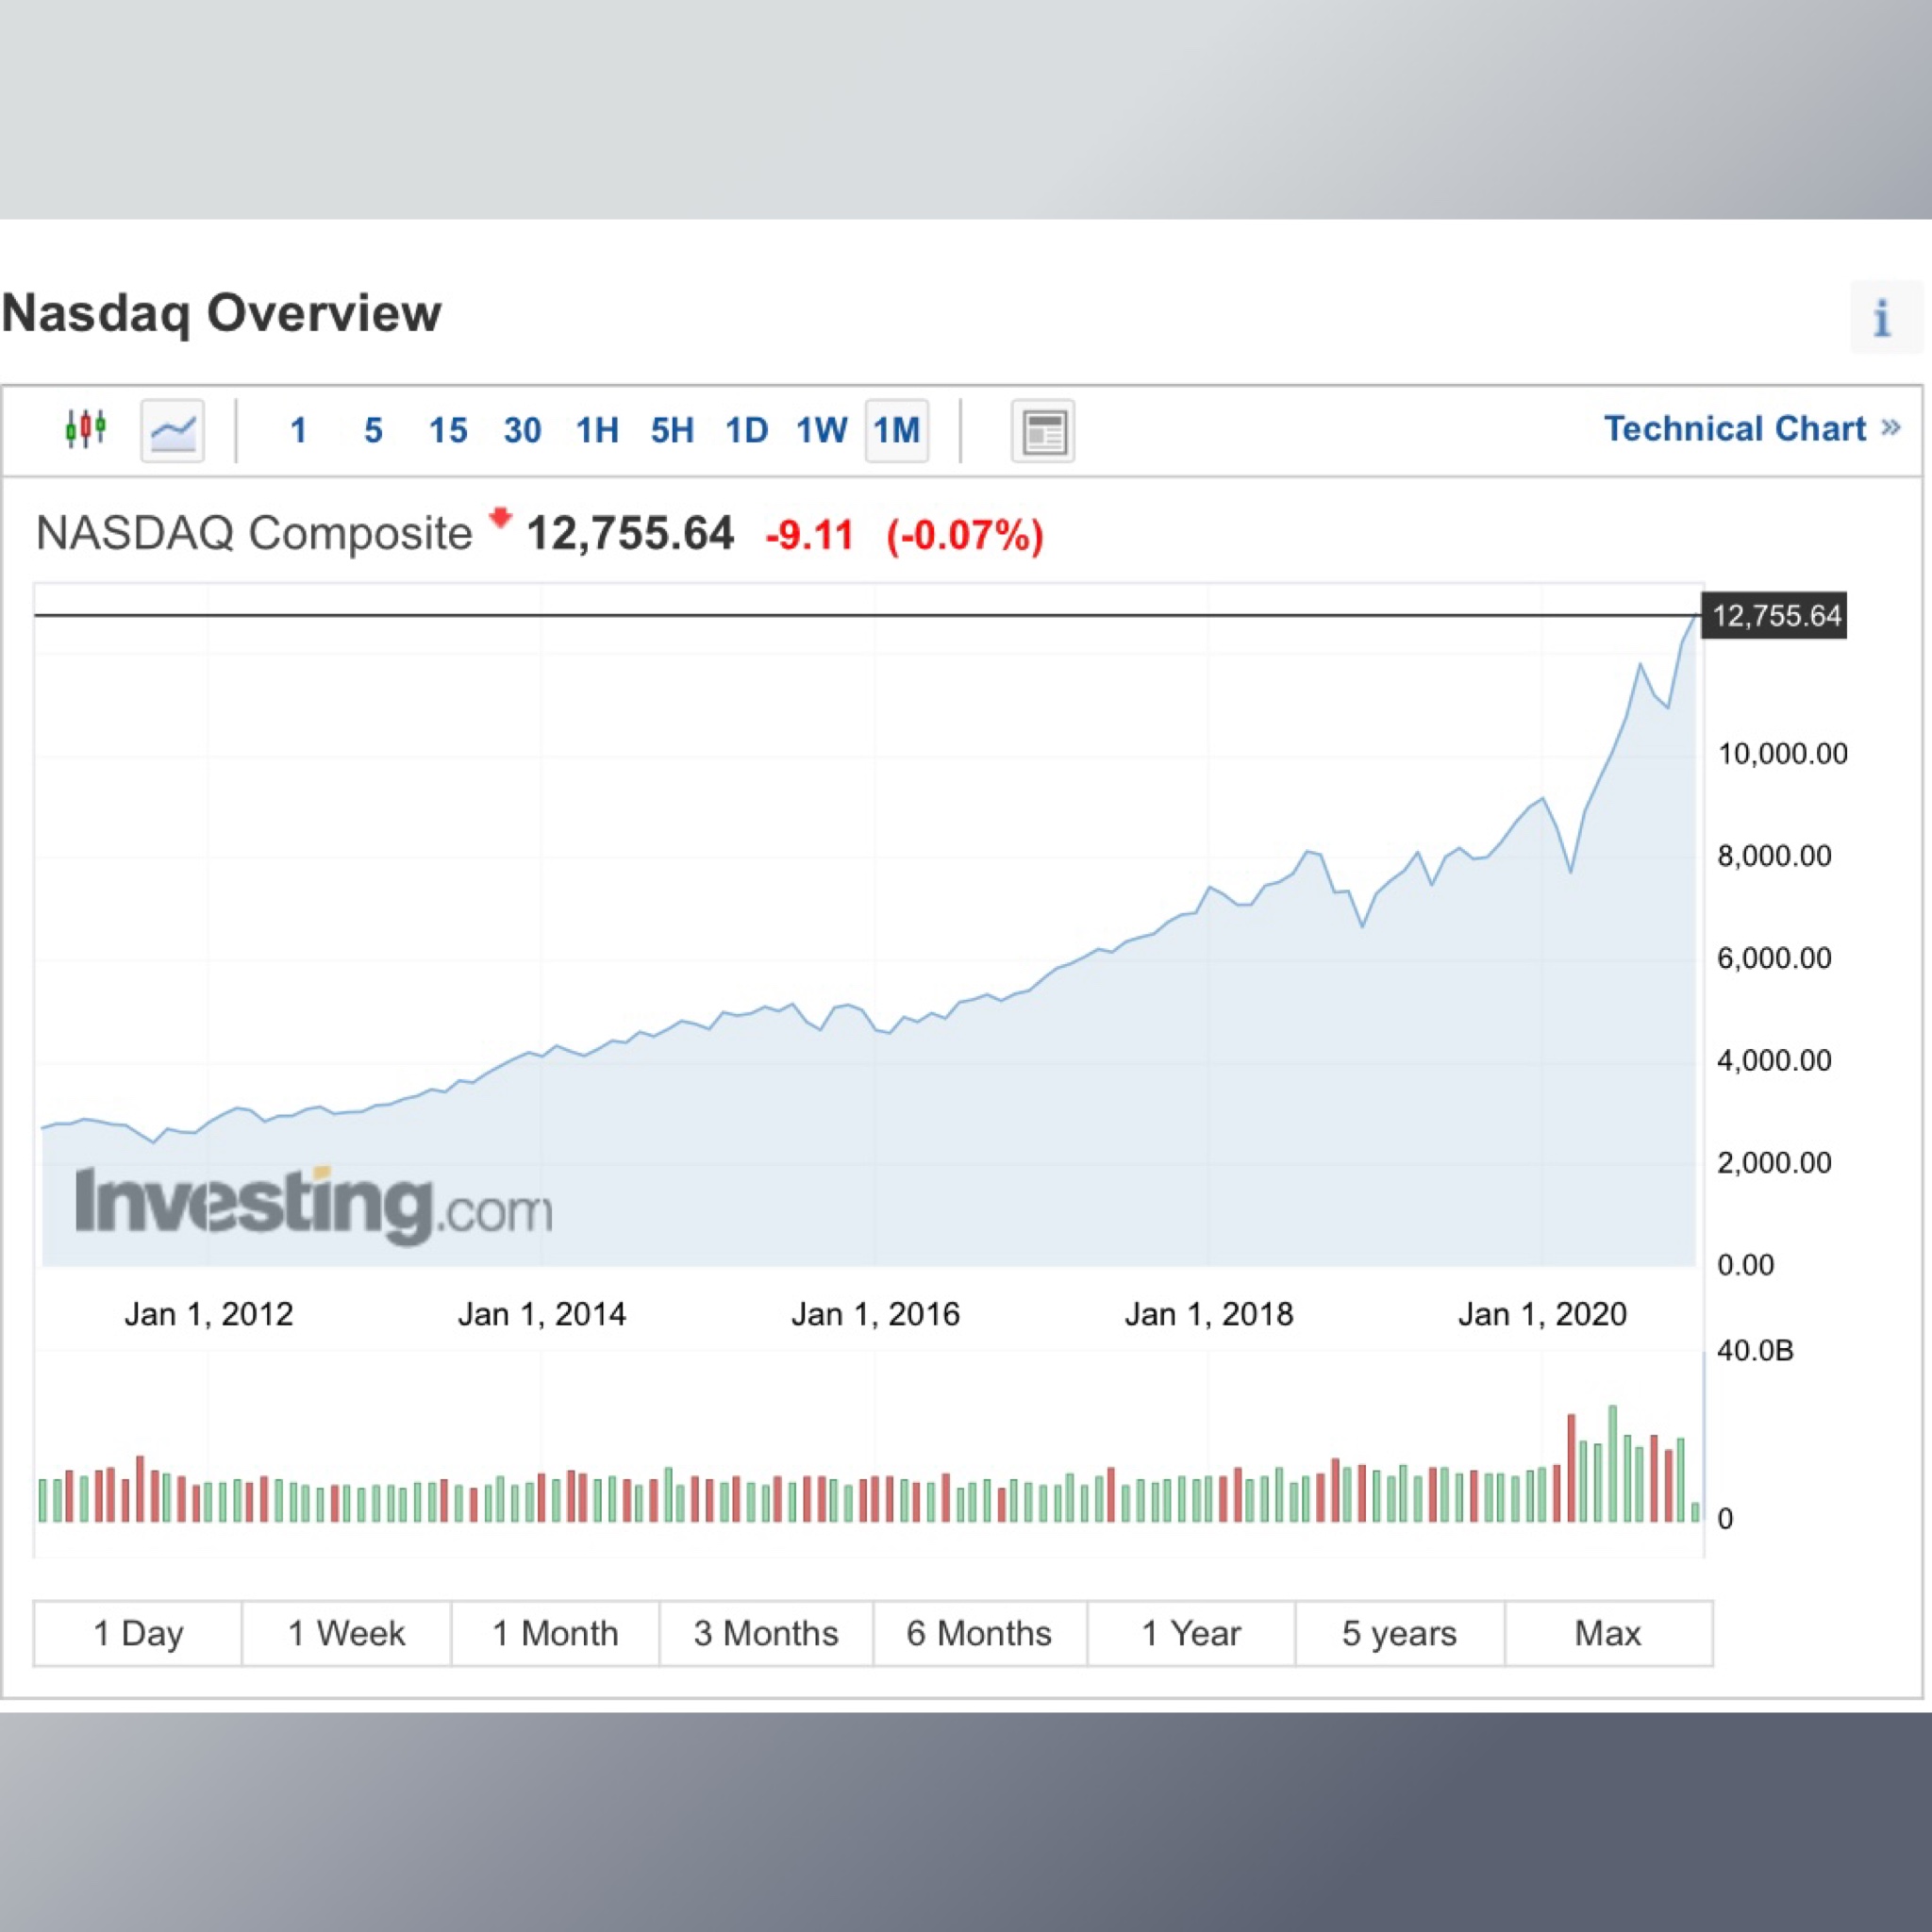Select the area line chart icon

[x=173, y=431]
